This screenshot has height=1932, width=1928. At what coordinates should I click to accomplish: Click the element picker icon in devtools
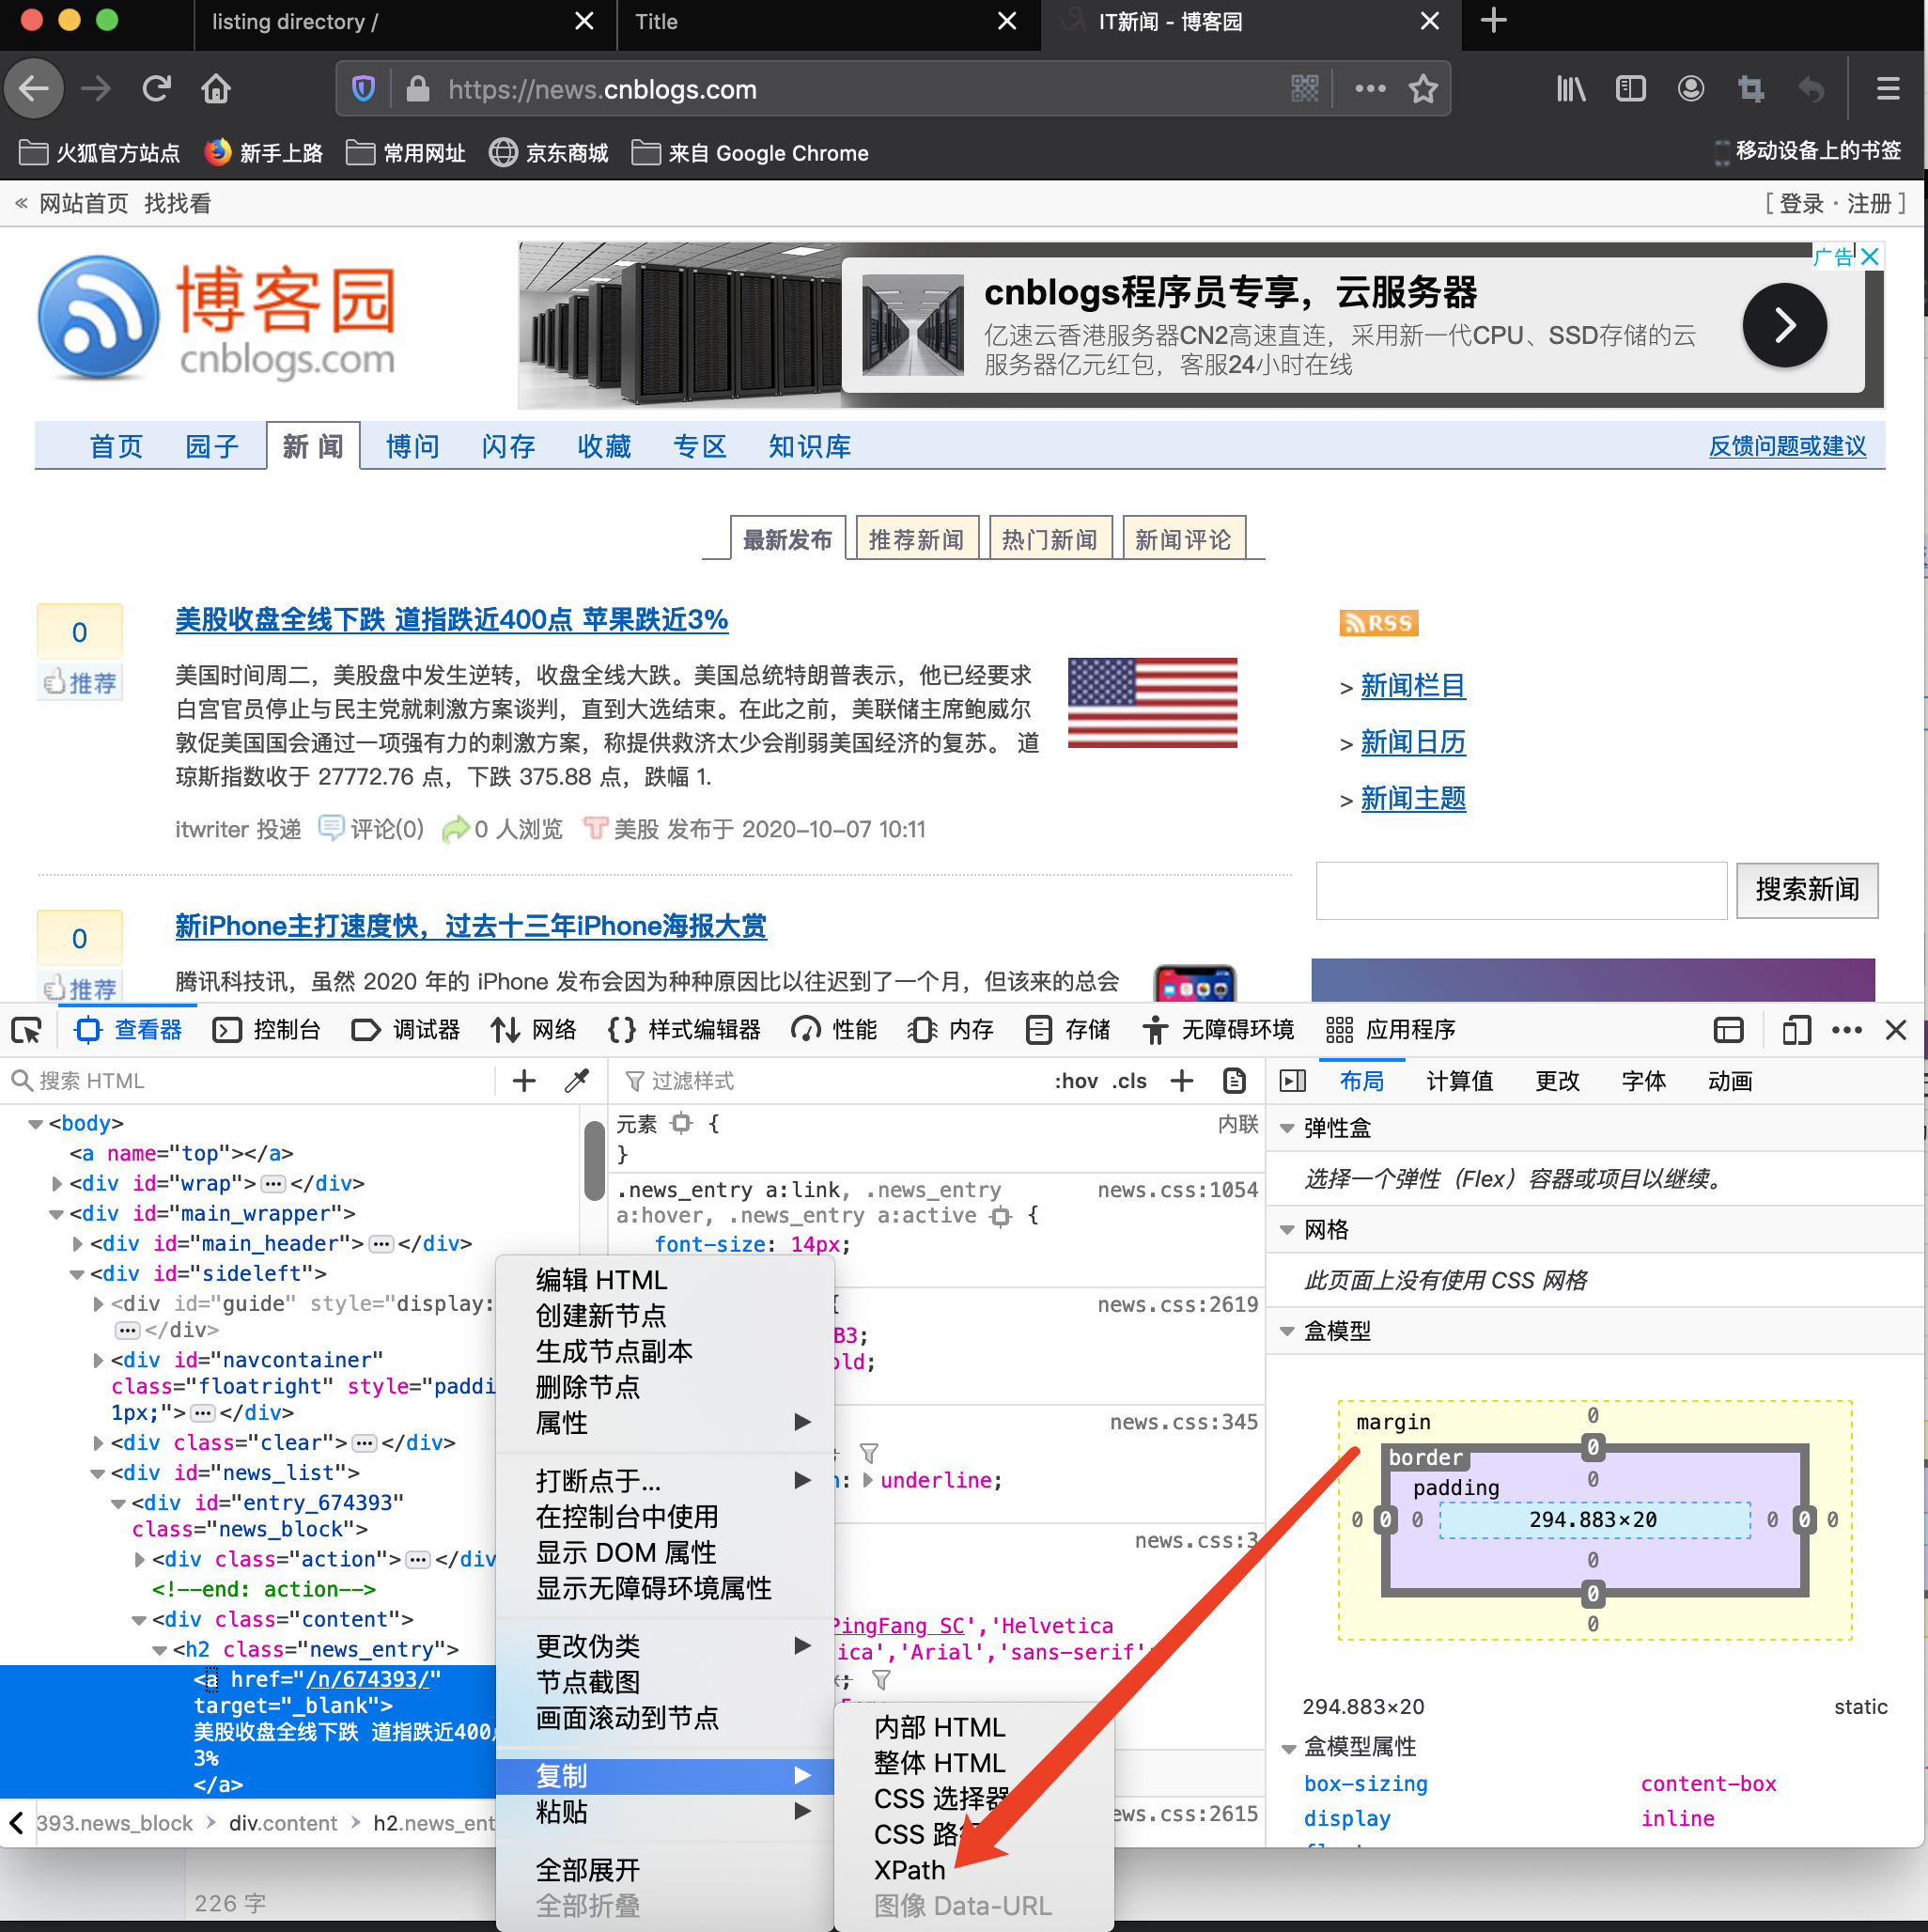(27, 1030)
